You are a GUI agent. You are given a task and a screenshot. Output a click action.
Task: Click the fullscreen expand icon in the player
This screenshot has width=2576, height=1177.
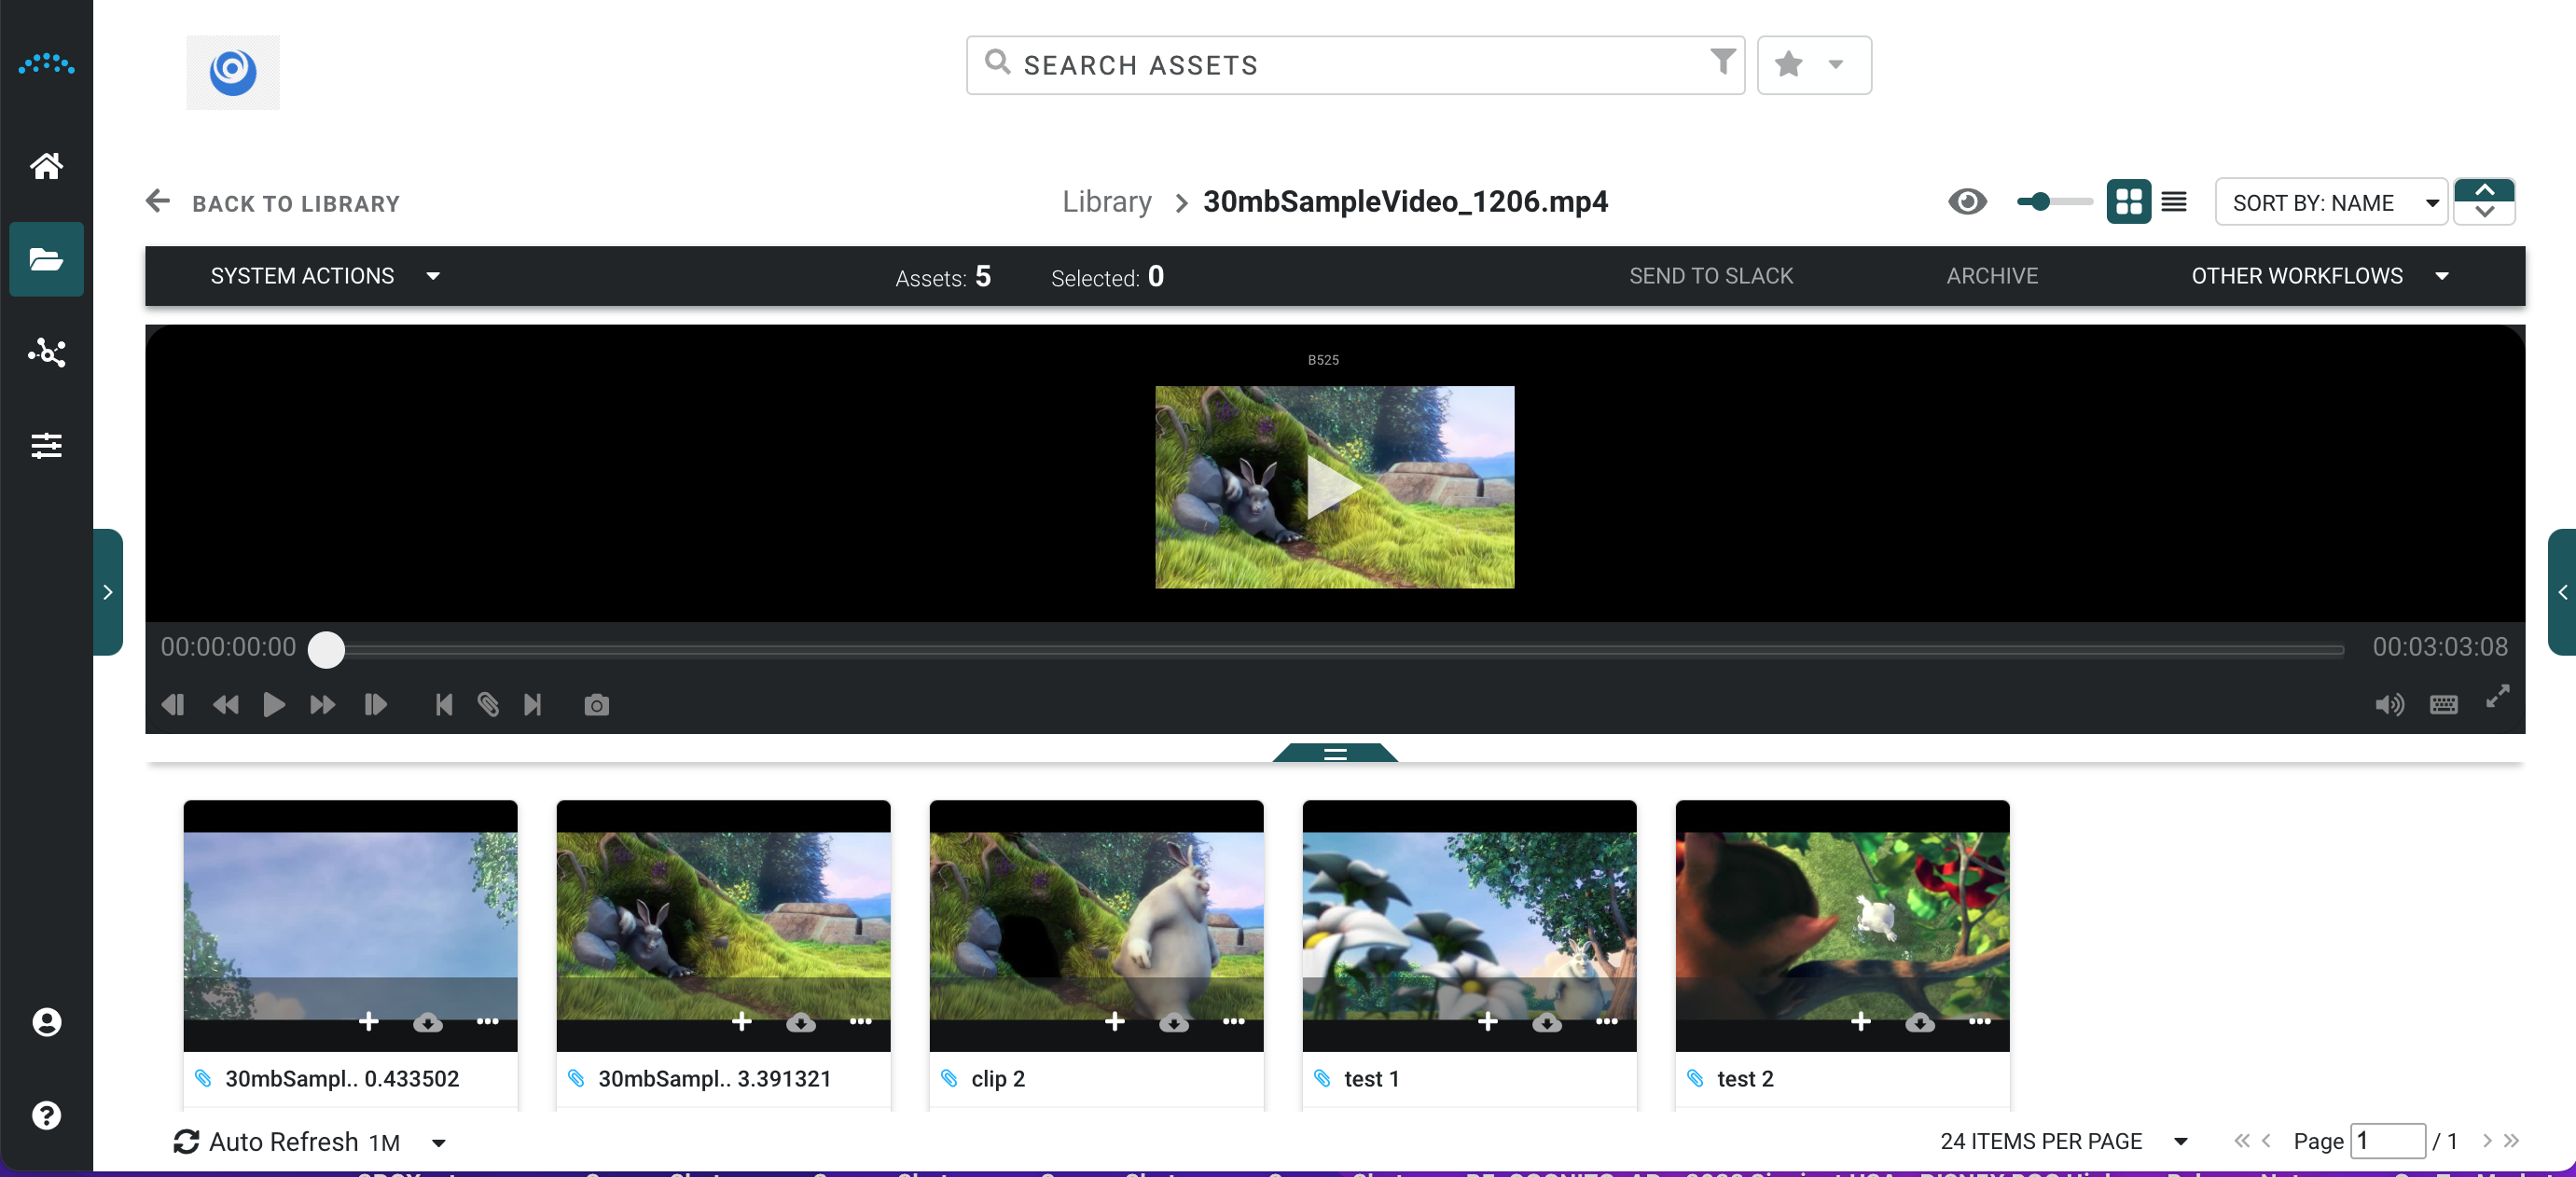pyautogui.click(x=2497, y=696)
